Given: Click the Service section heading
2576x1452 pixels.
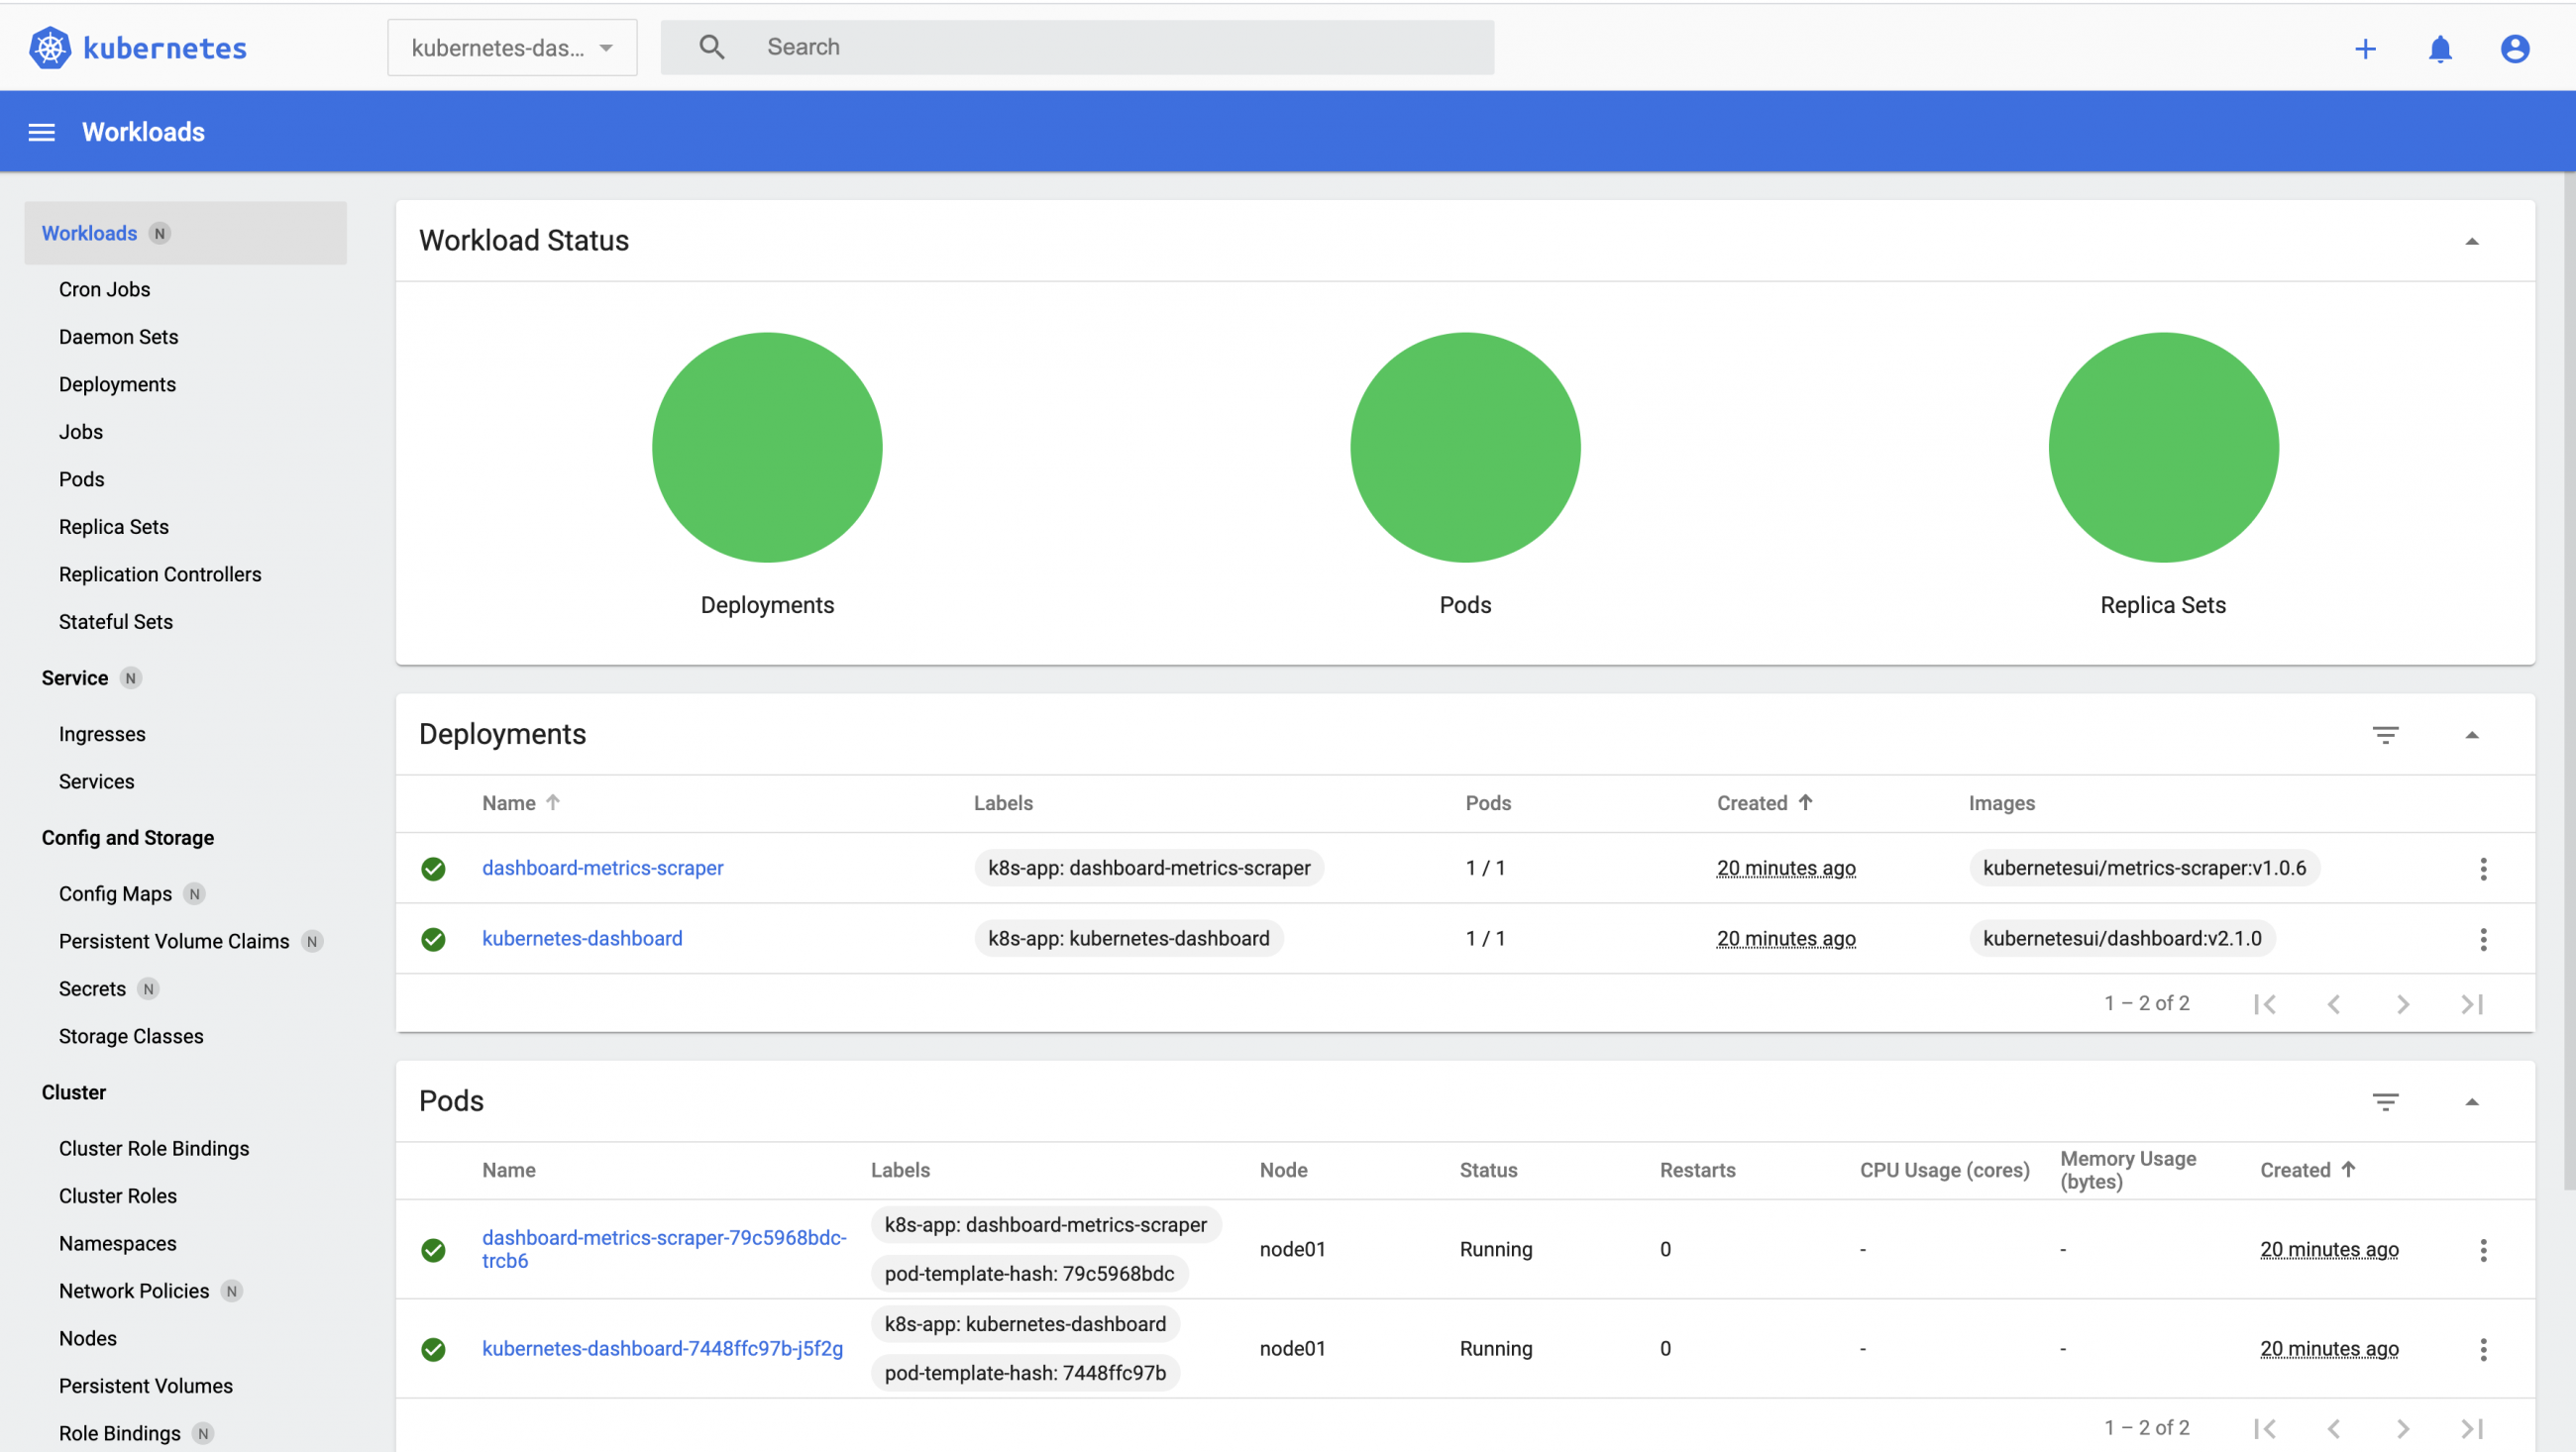Looking at the screenshot, I should (x=75, y=678).
